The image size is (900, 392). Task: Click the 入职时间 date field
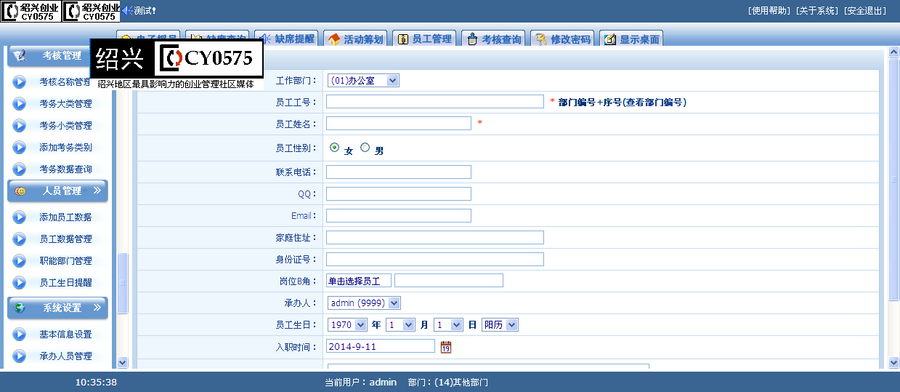click(380, 346)
